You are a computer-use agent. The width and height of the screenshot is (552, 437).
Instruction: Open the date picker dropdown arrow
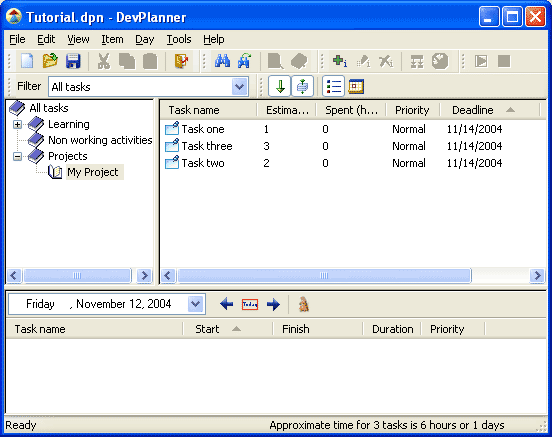[195, 304]
